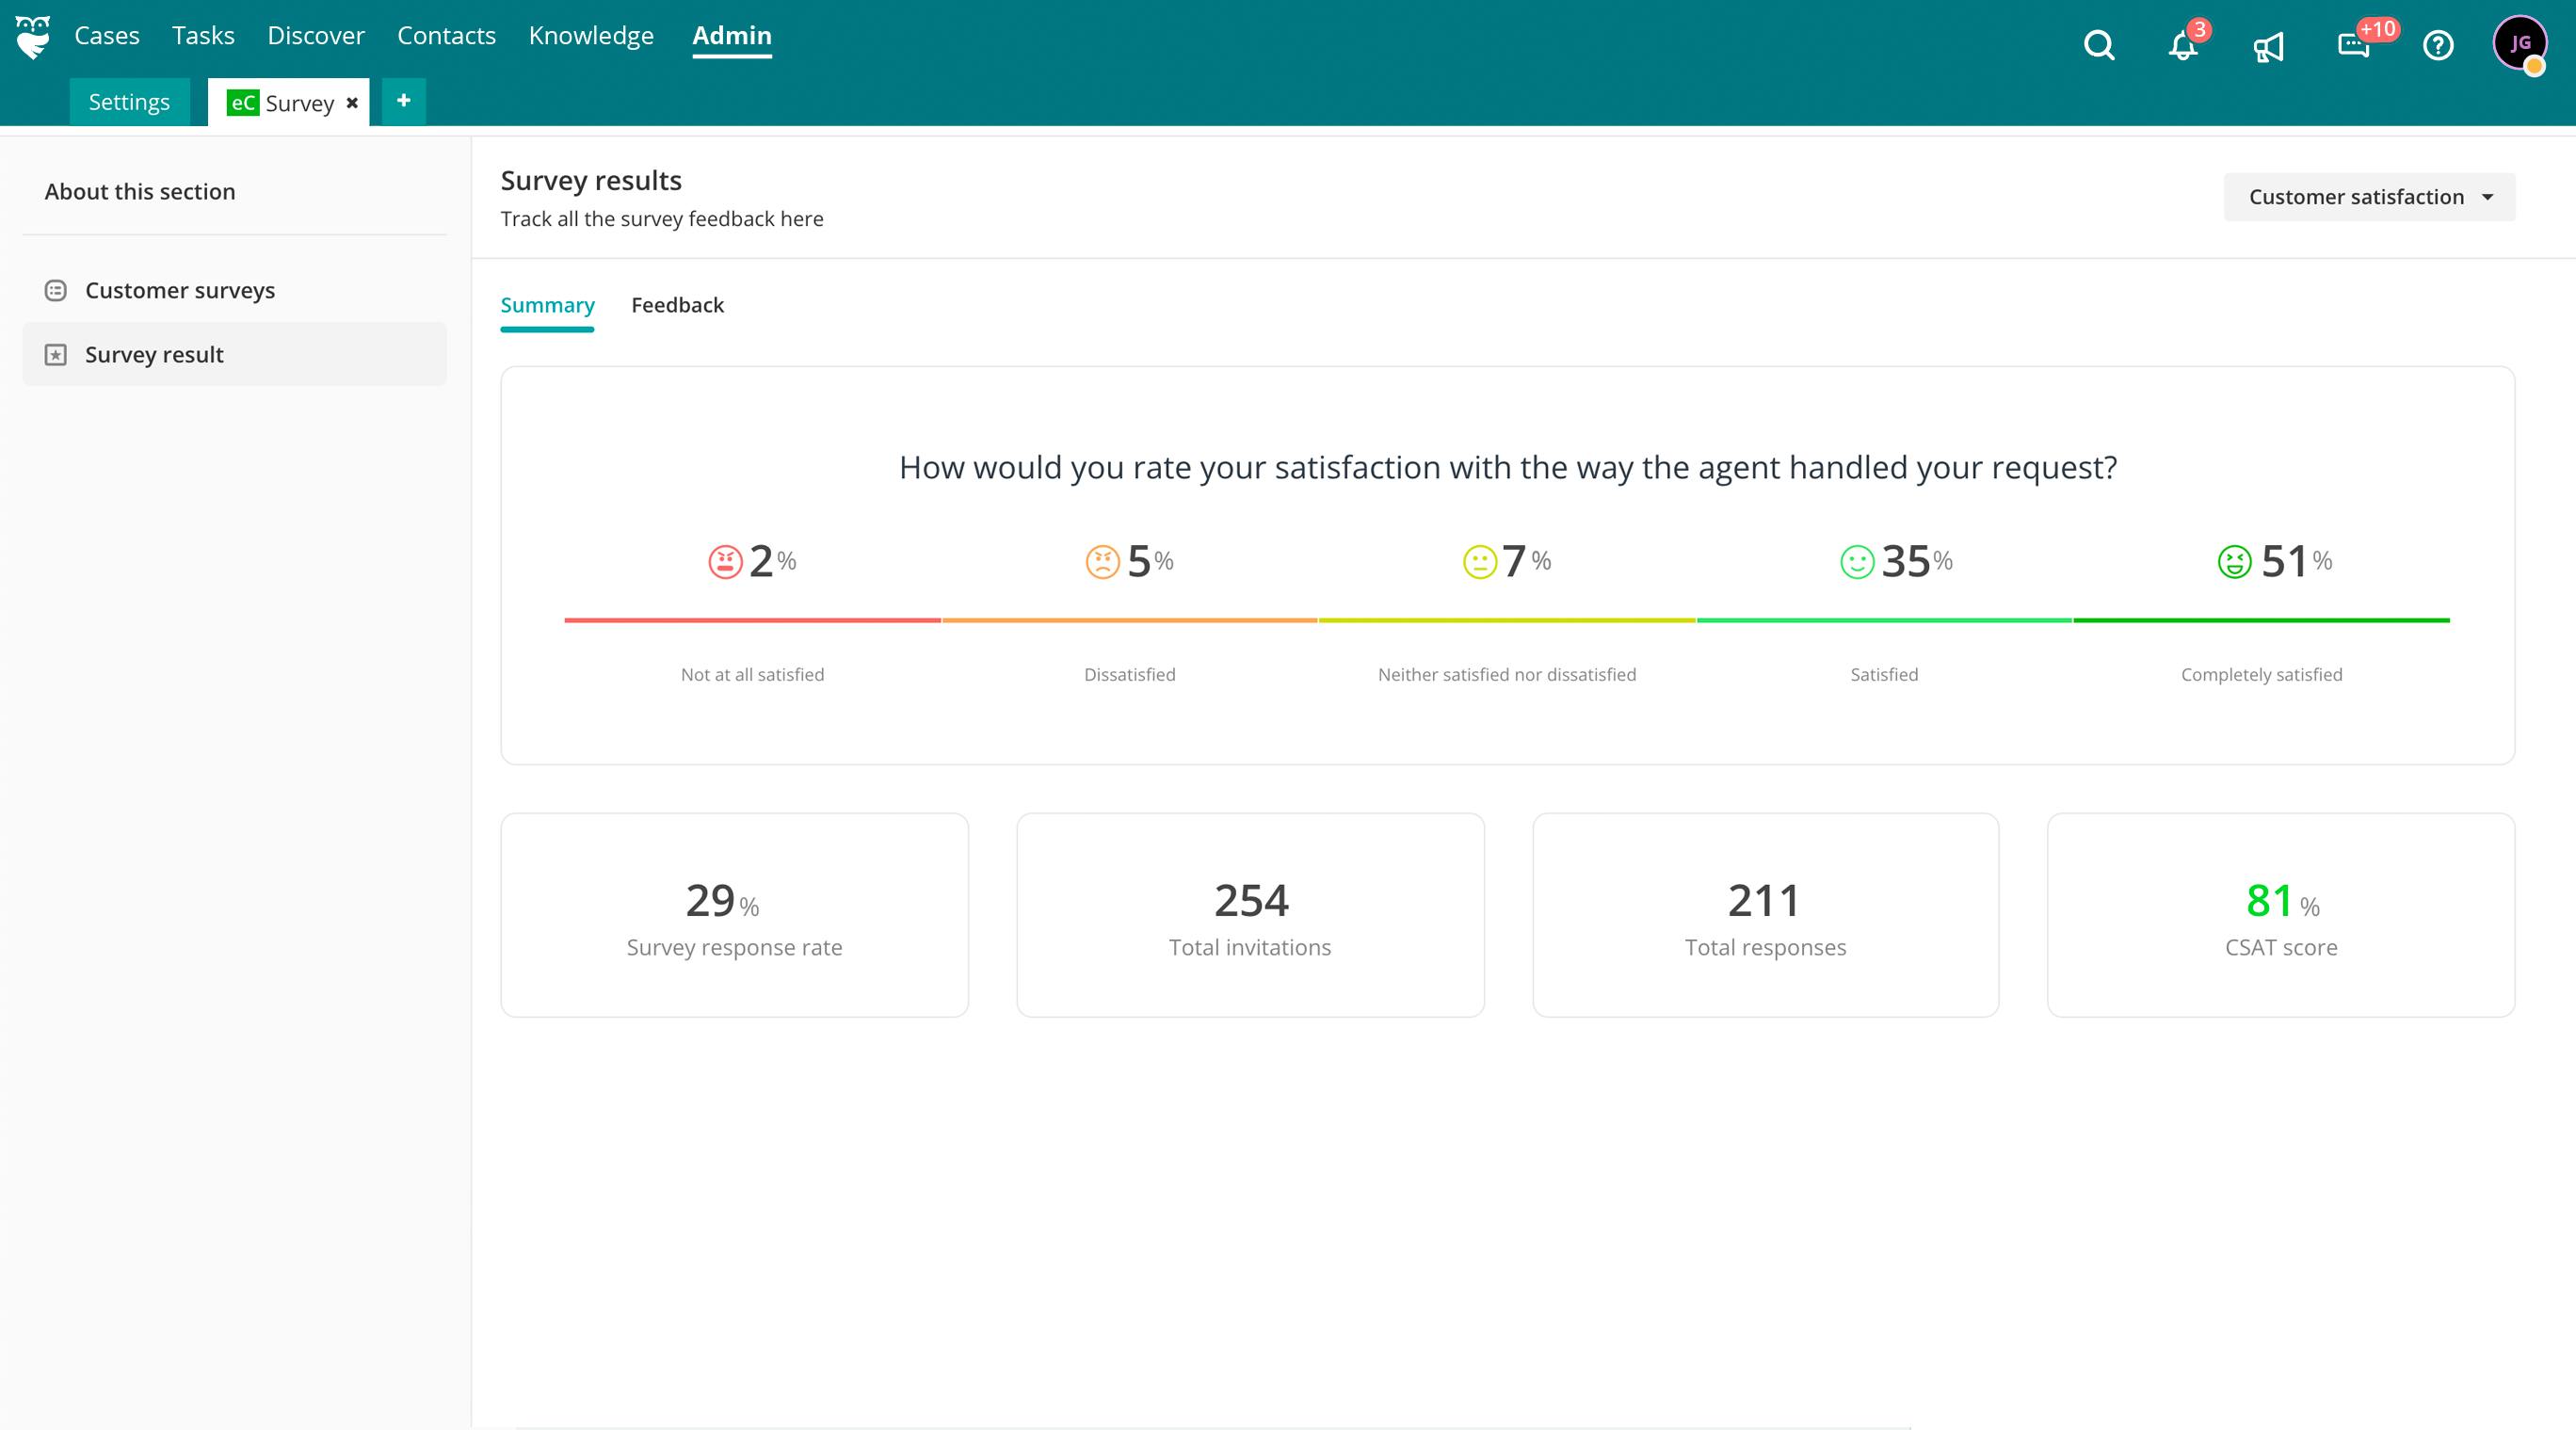Viewport: 2576px width, 1430px height.
Task: Click the angry red face icon
Action: pyautogui.click(x=725, y=562)
